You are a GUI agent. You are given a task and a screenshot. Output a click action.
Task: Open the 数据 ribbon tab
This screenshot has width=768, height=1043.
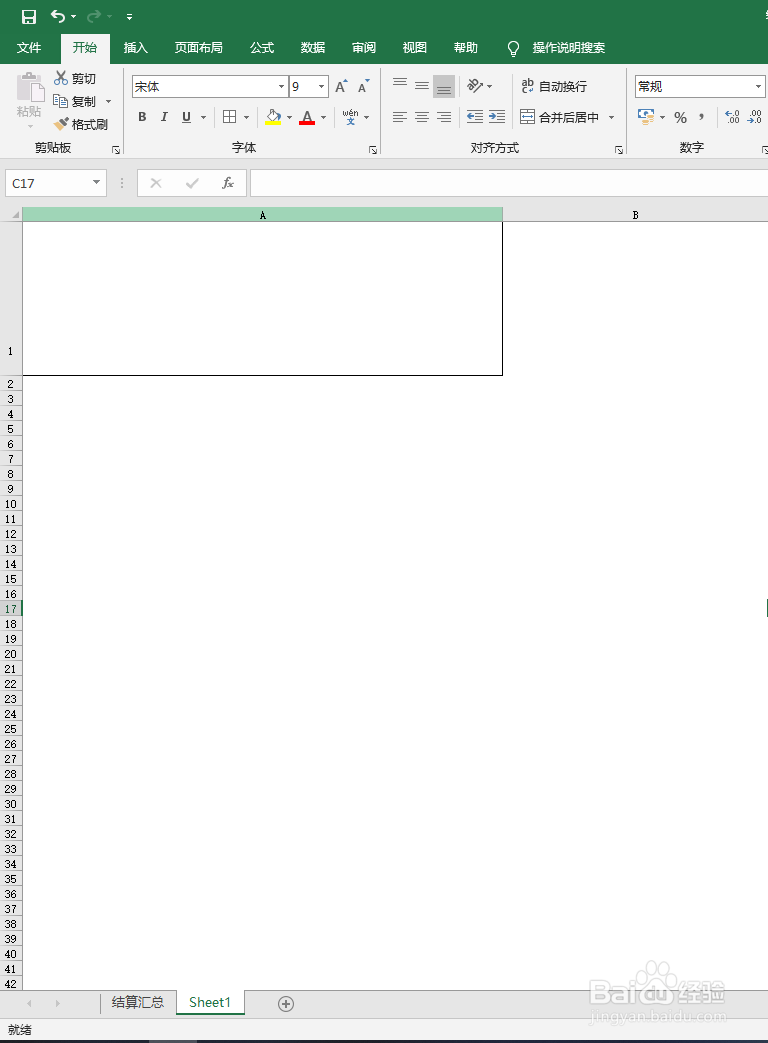pos(313,47)
